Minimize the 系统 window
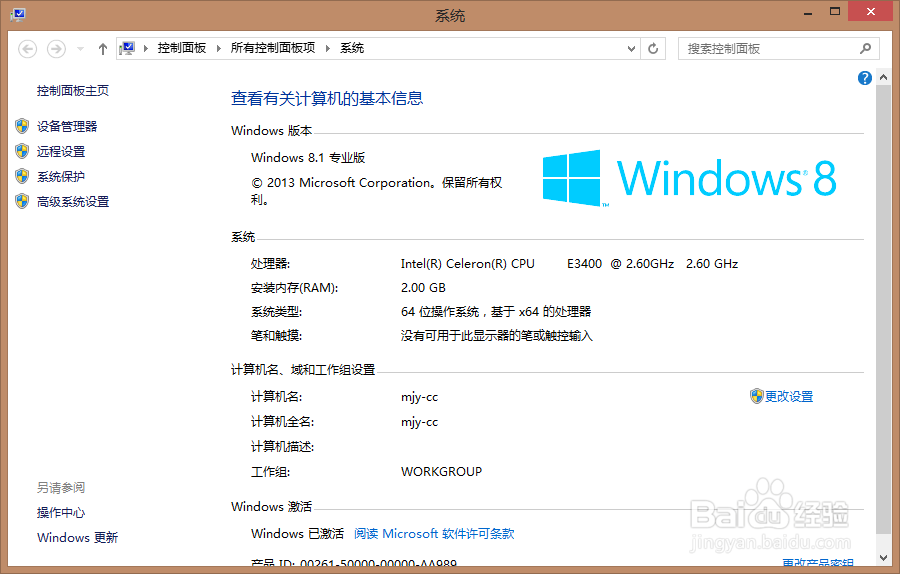Image resolution: width=900 pixels, height=574 pixels. pyautogui.click(x=808, y=12)
